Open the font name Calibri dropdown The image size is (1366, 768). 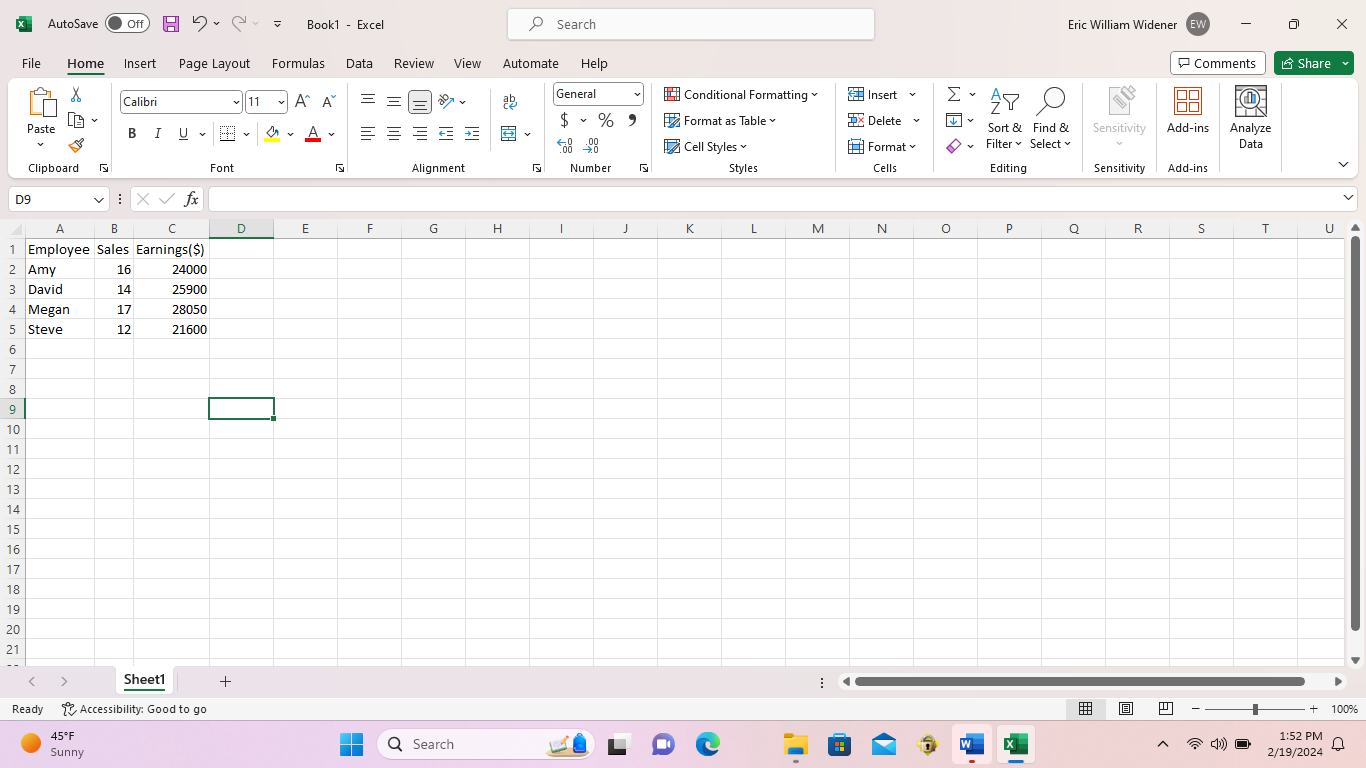click(x=236, y=102)
